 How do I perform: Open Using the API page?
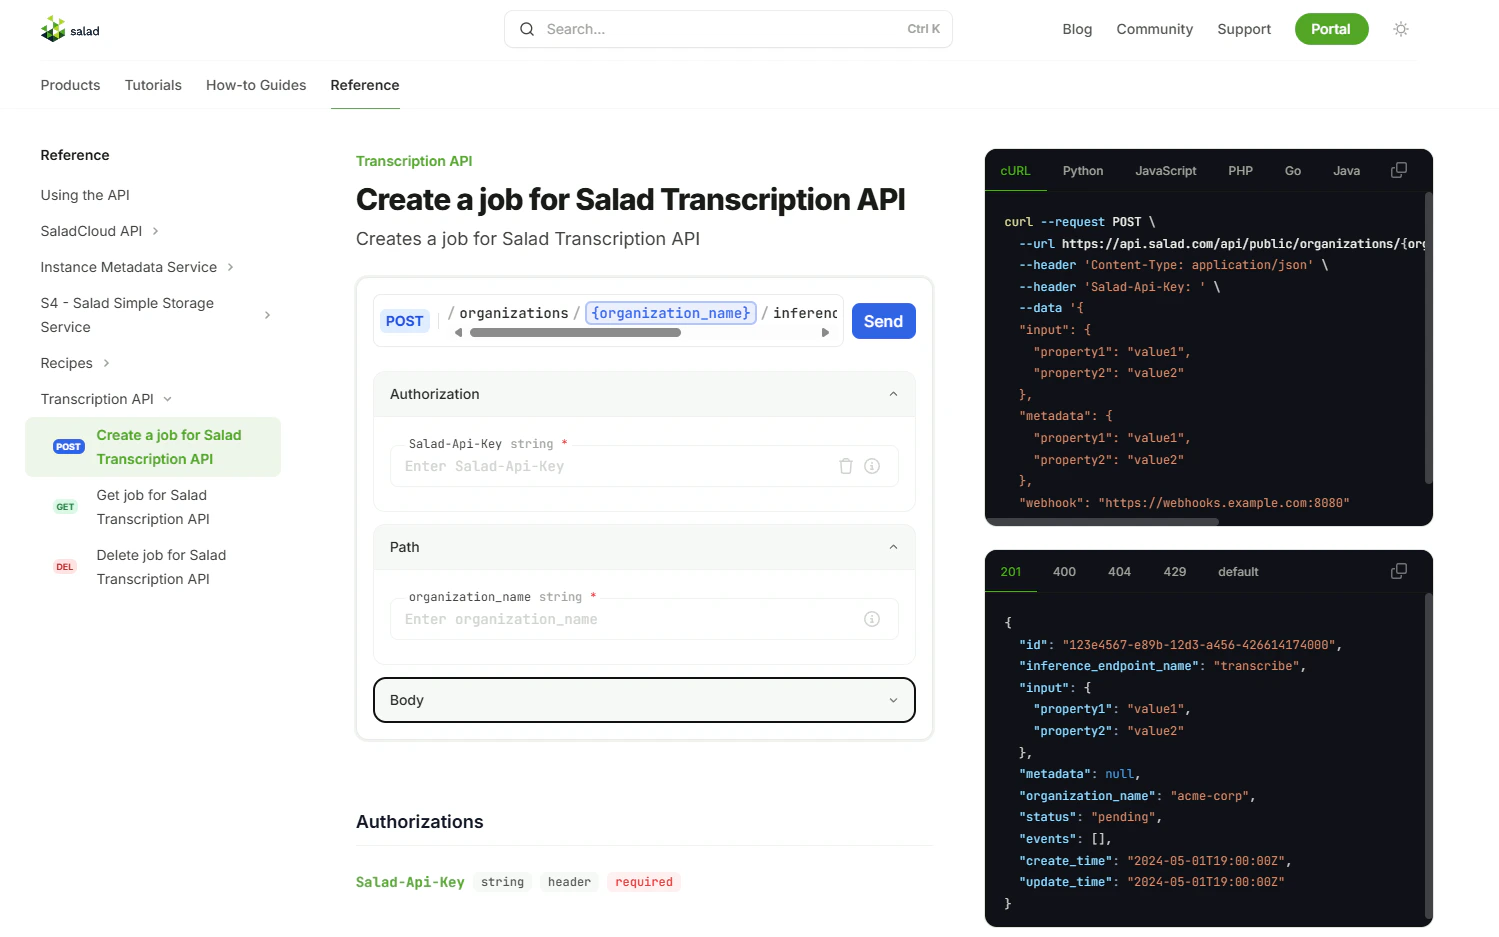point(85,195)
